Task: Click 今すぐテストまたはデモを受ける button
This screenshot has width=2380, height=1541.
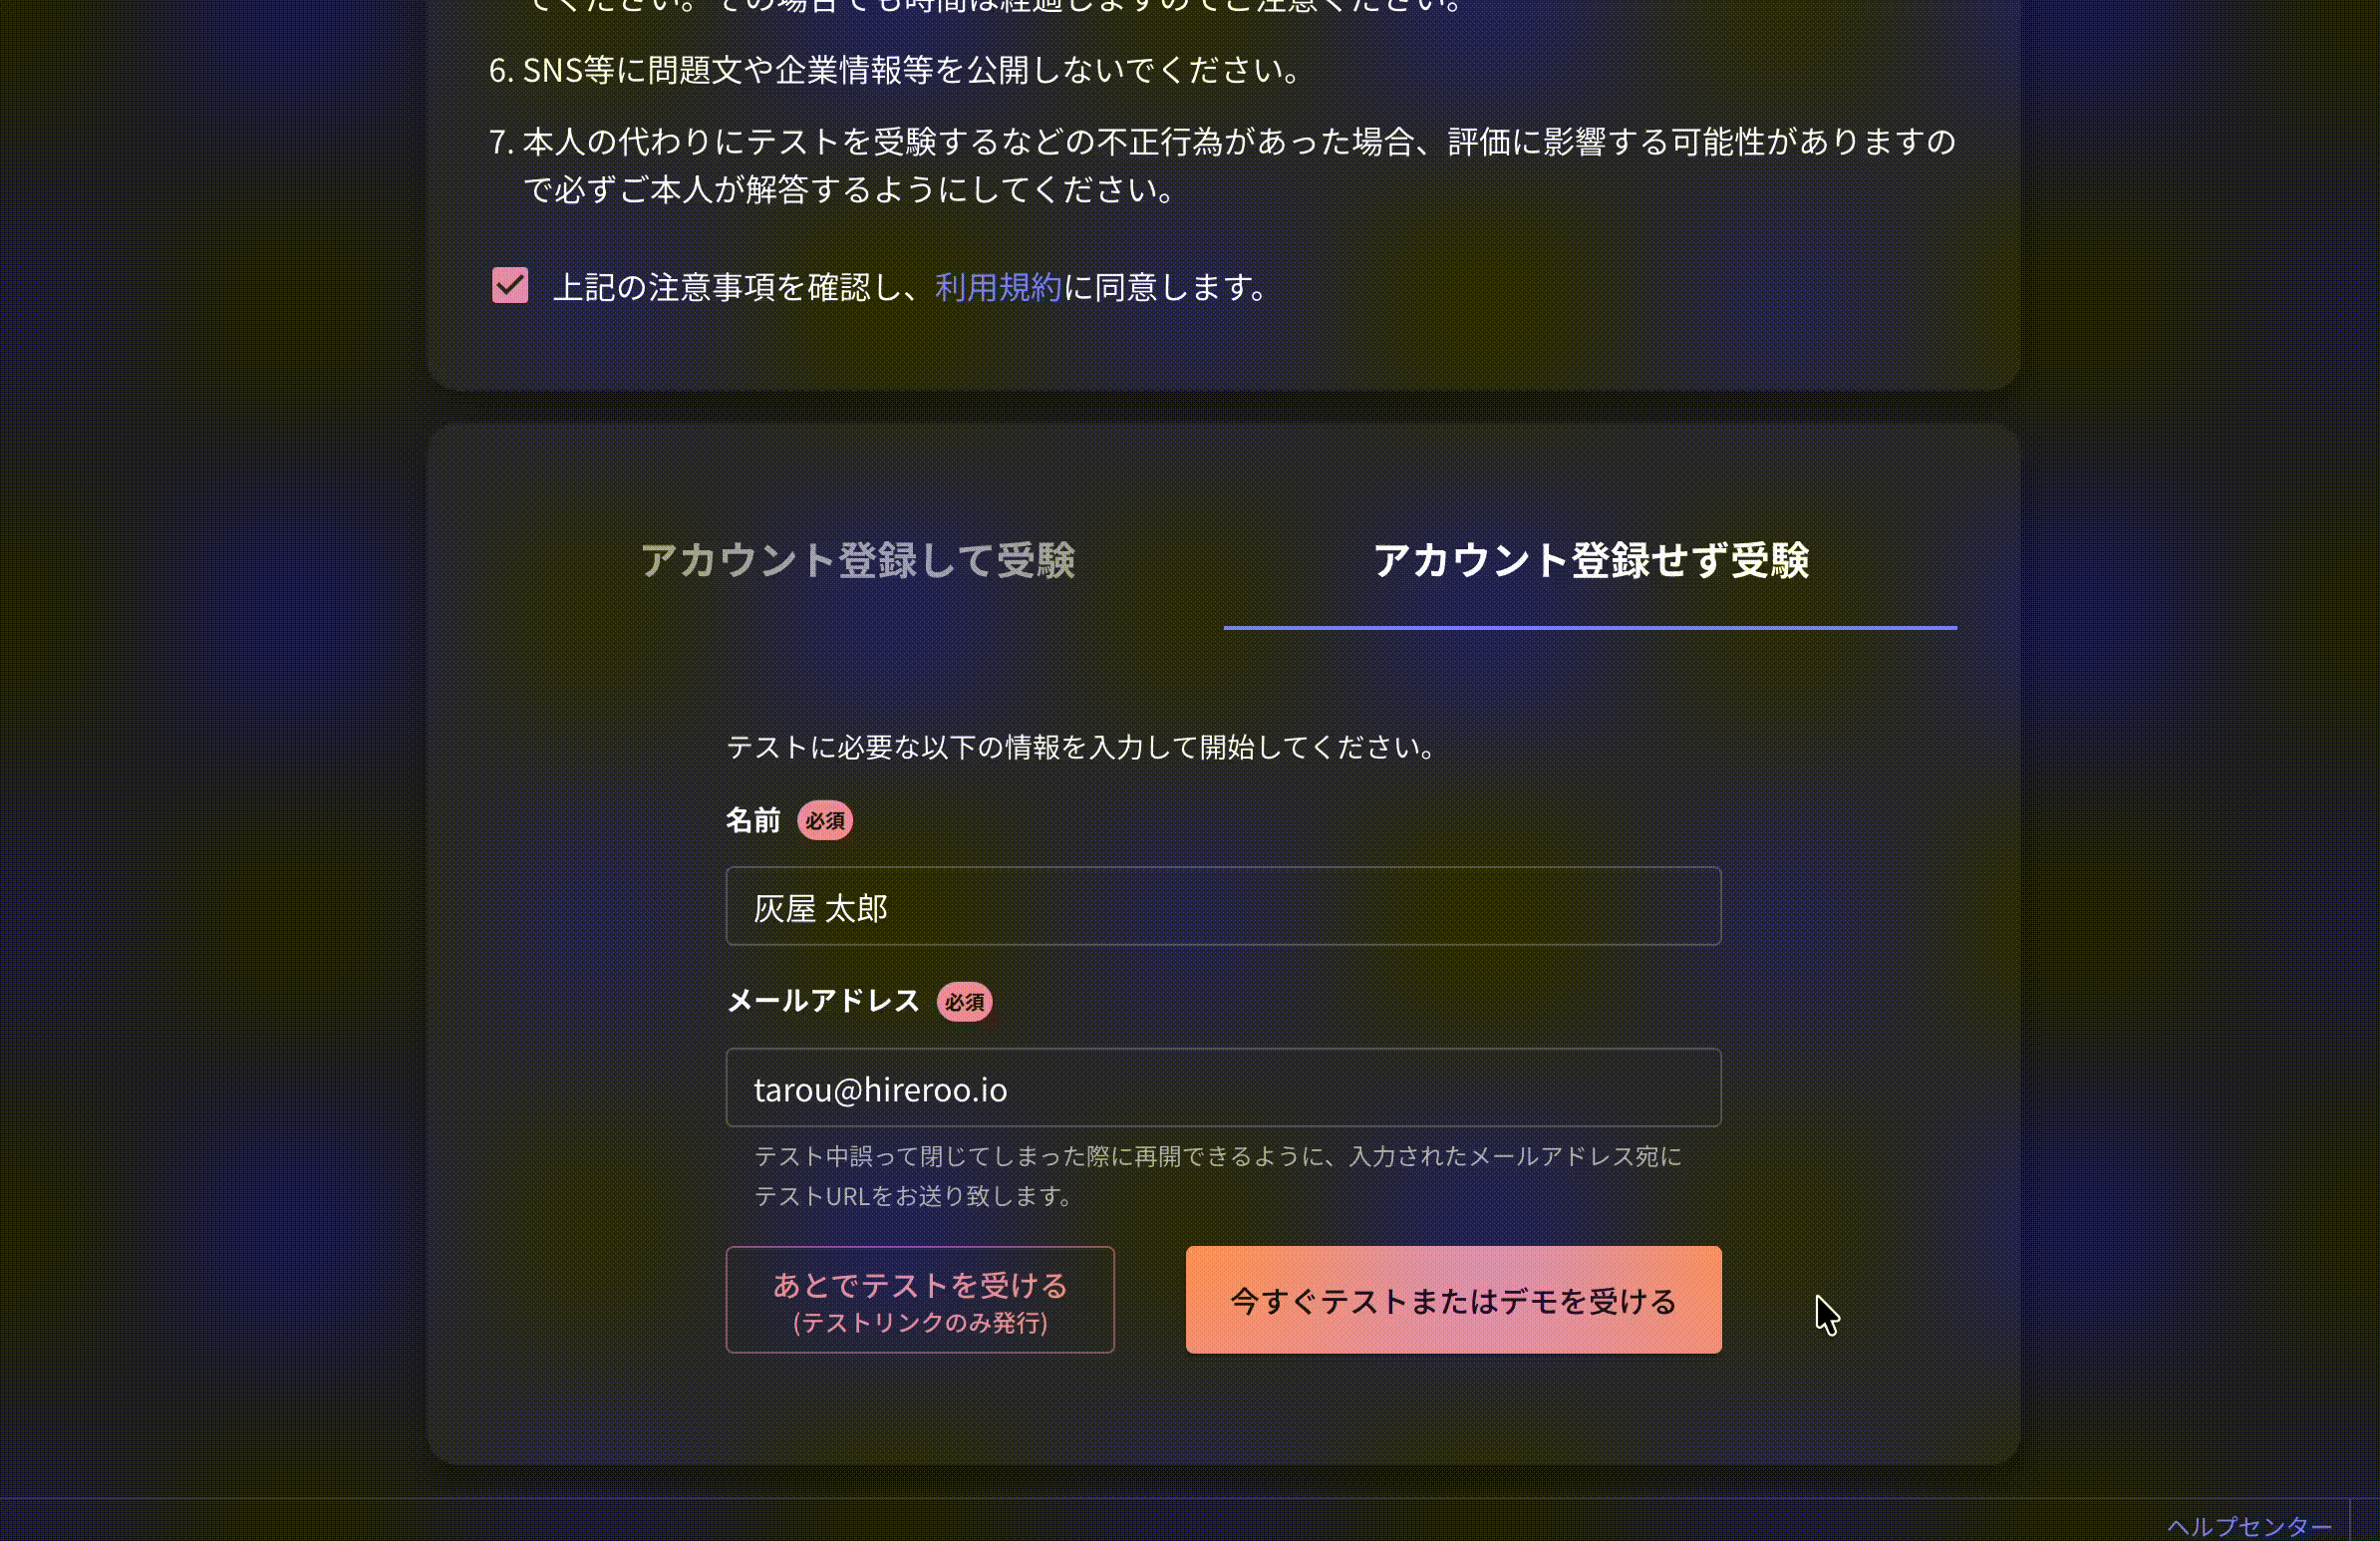Action: pos(1453,1300)
